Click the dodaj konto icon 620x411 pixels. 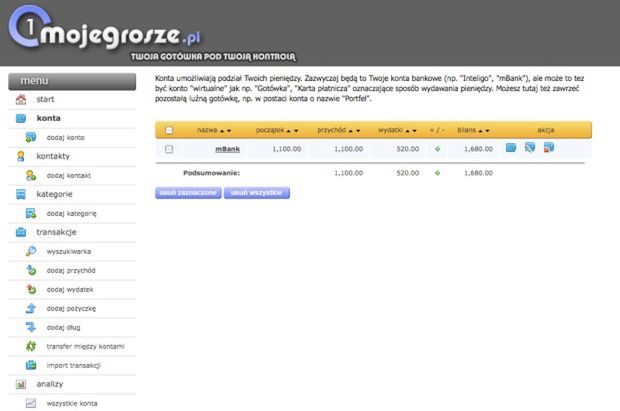click(31, 137)
